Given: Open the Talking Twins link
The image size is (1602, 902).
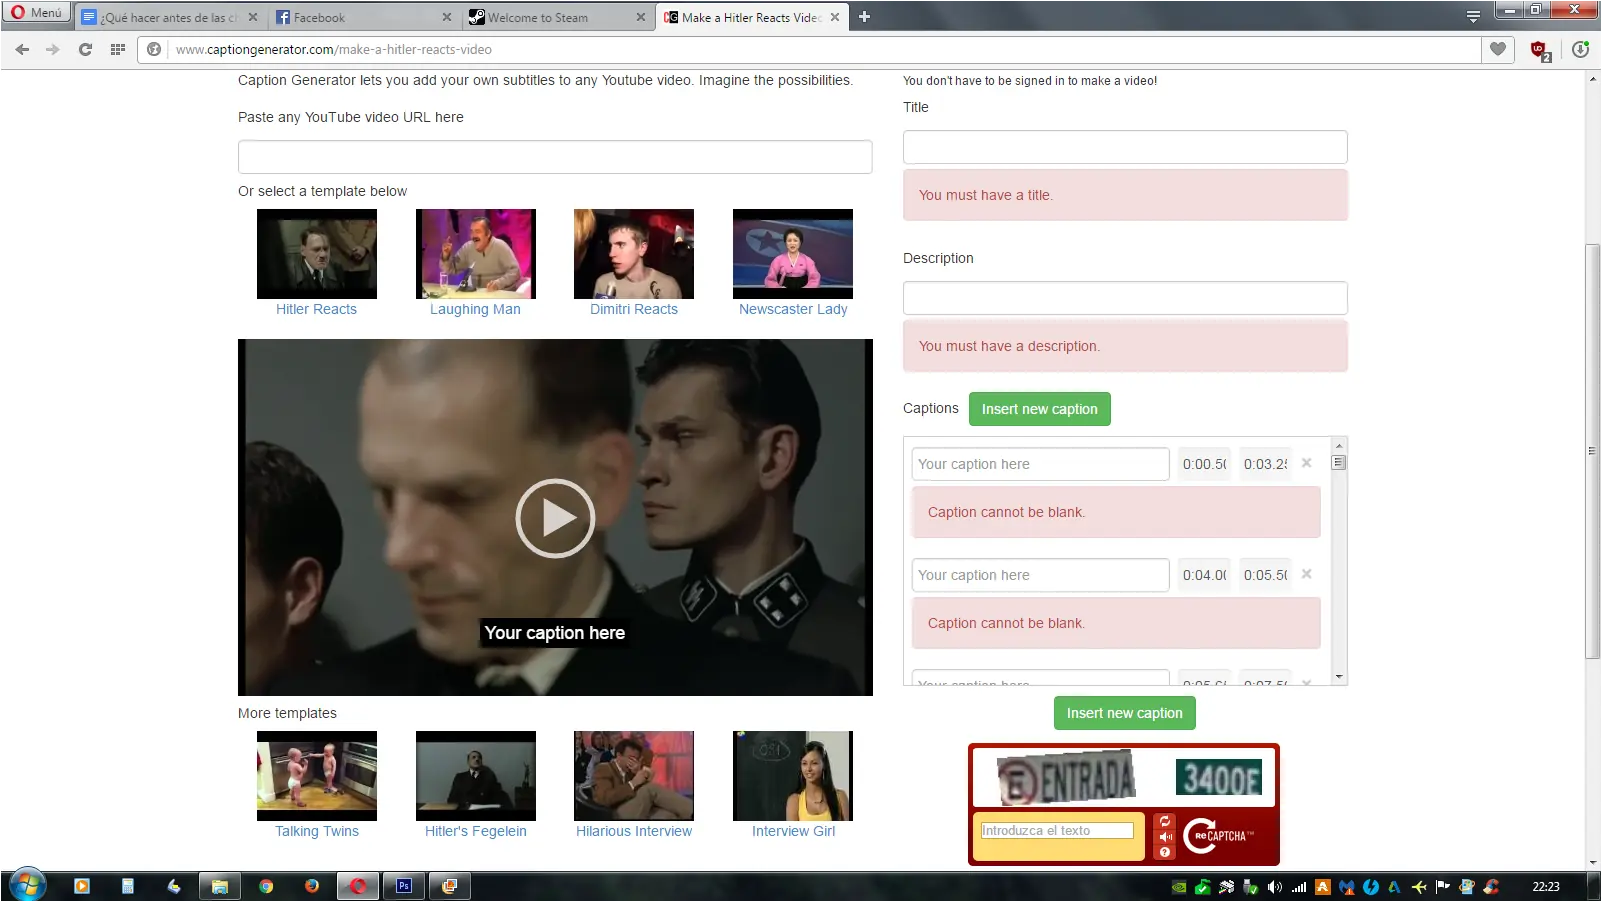Looking at the screenshot, I should click(317, 831).
